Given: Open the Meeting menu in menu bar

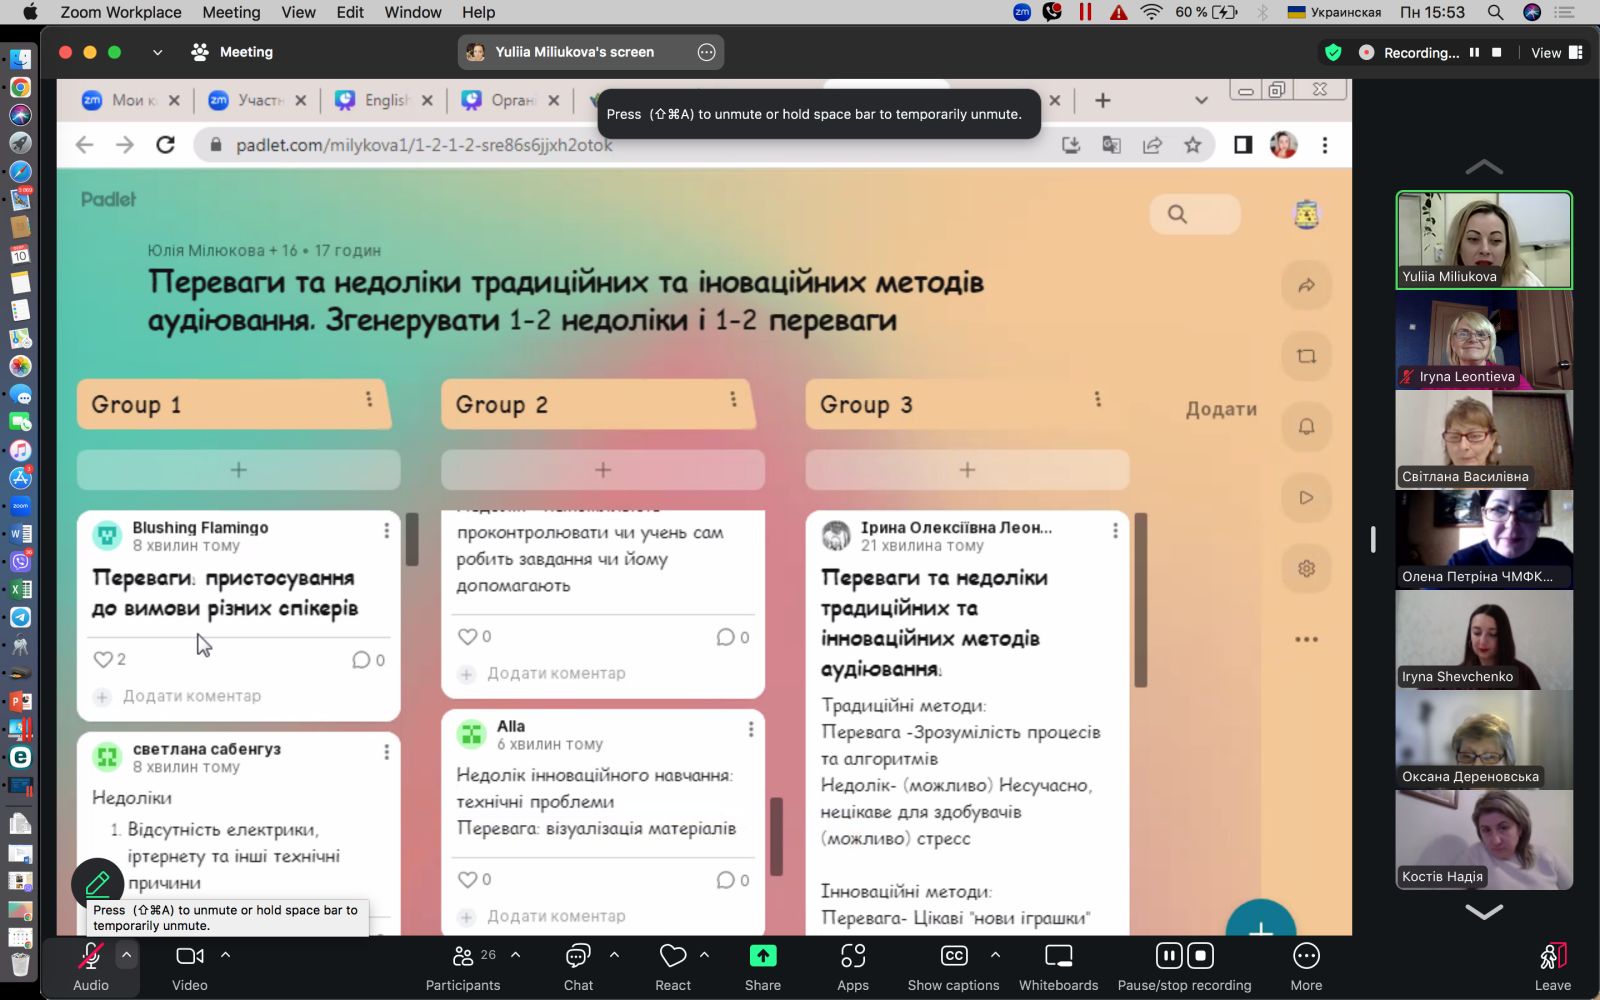Looking at the screenshot, I should [x=231, y=12].
